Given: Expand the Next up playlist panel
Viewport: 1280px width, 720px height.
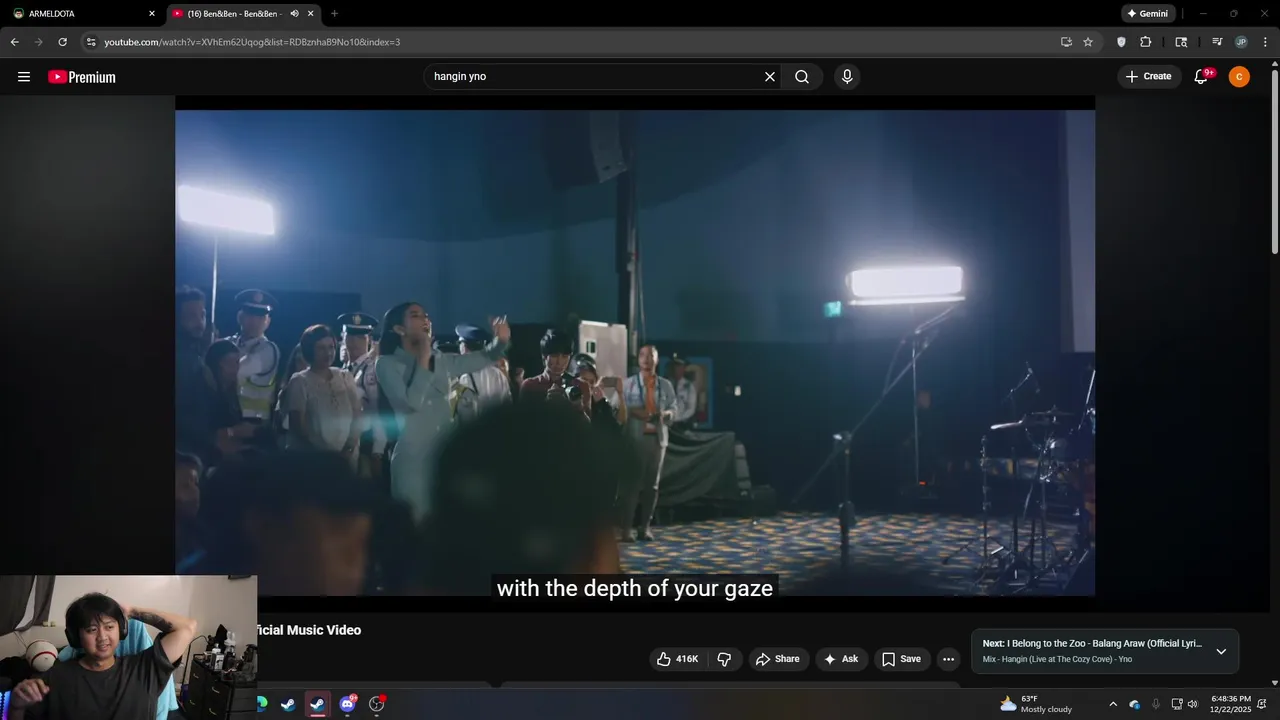Looking at the screenshot, I should click(x=1221, y=651).
